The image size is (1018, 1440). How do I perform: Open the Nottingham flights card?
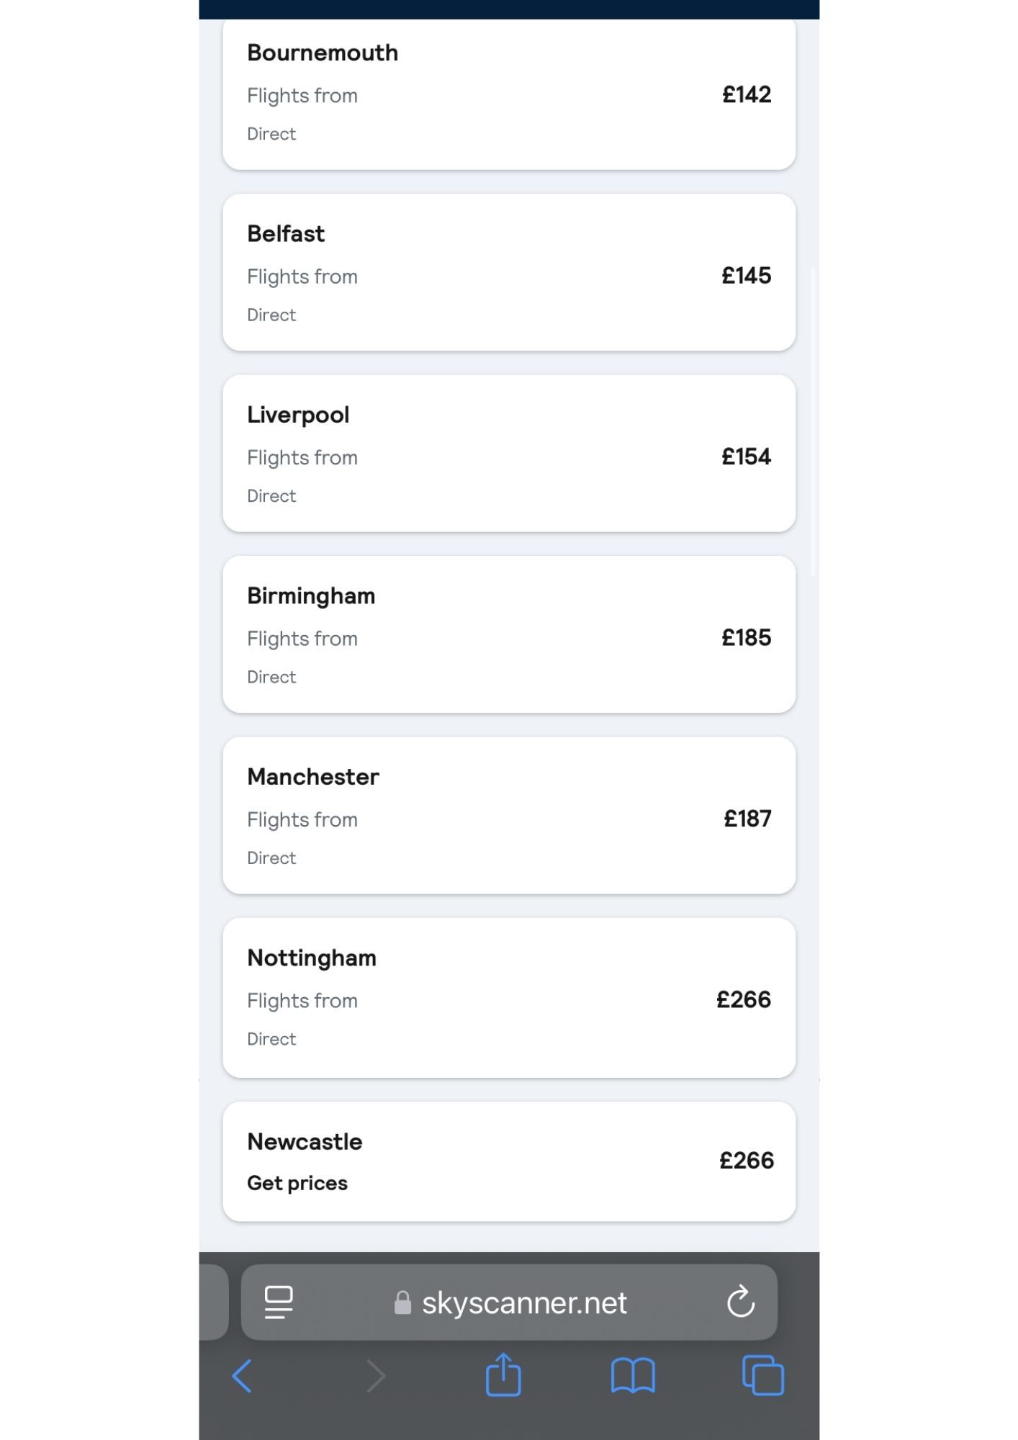(x=508, y=997)
